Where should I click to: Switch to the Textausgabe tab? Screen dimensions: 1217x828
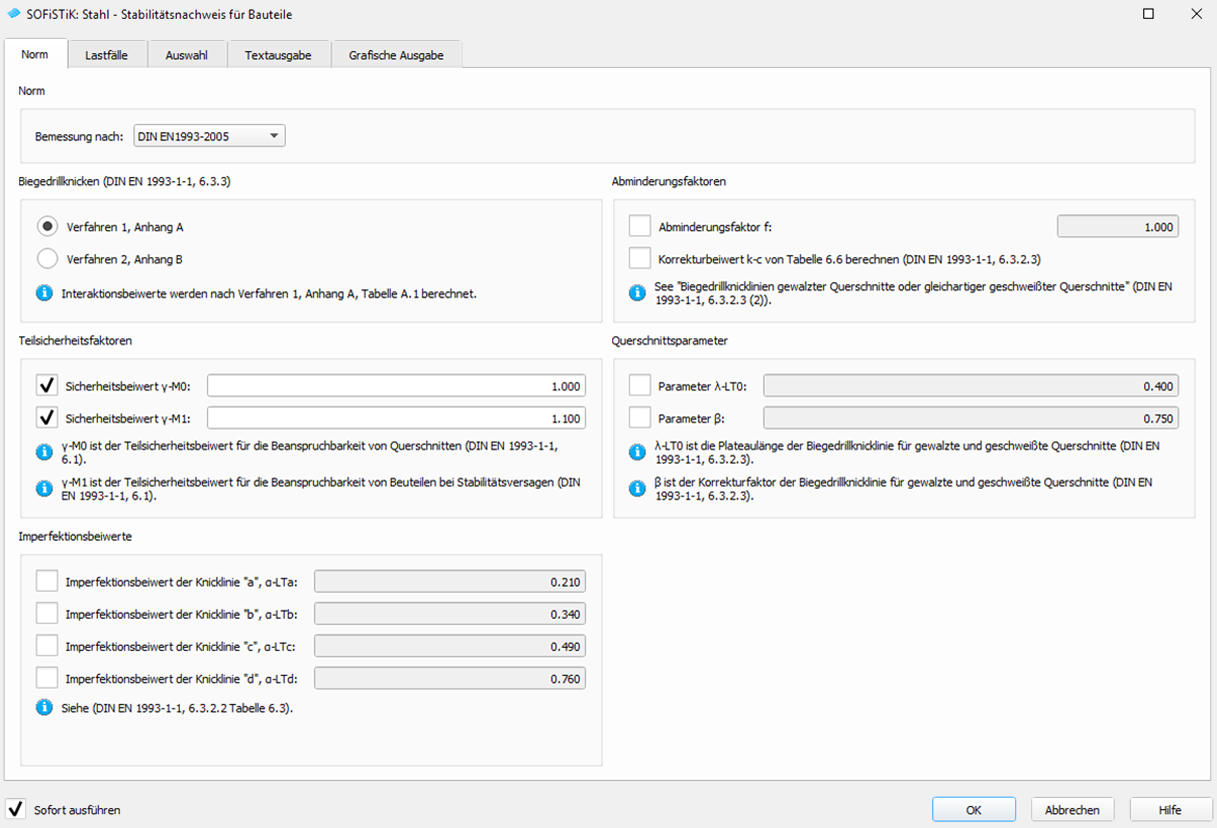(278, 55)
